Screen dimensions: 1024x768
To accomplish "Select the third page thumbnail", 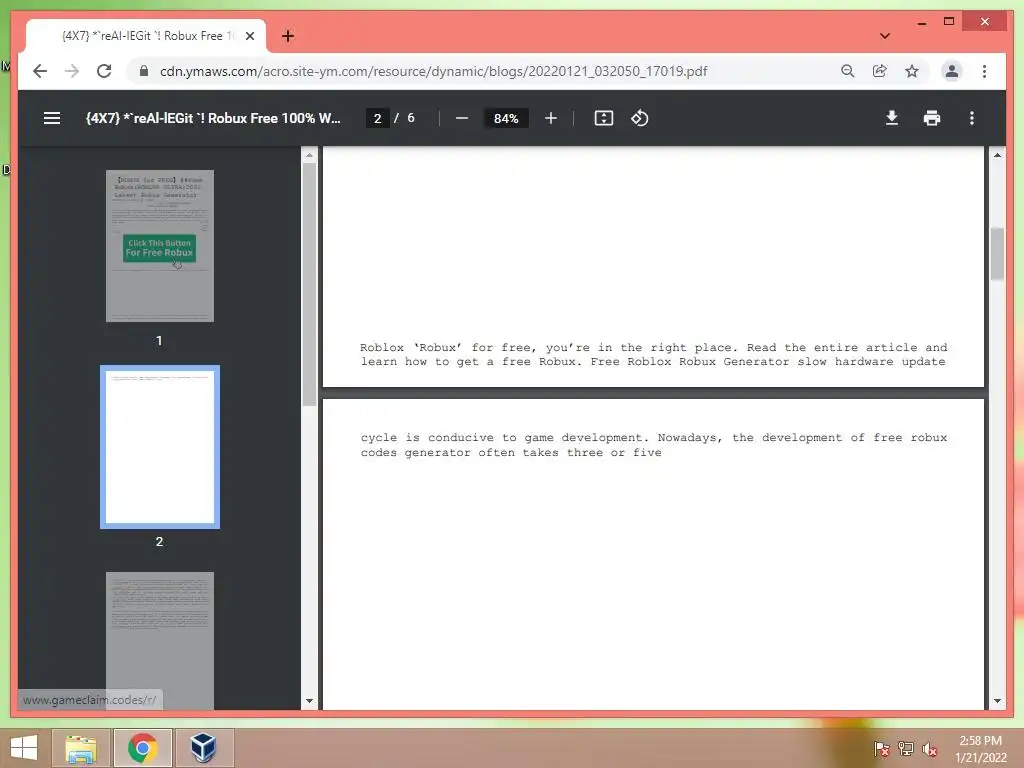I will 159,641.
